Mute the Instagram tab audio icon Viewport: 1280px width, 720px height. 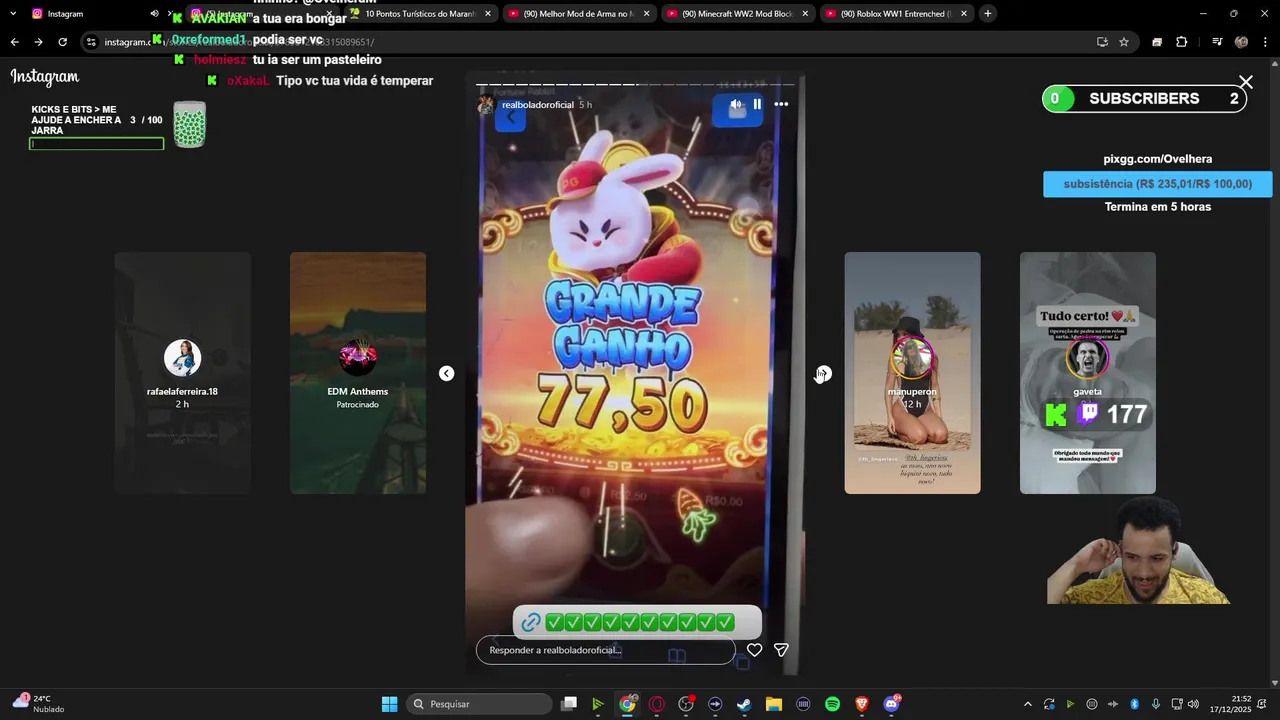tap(154, 14)
